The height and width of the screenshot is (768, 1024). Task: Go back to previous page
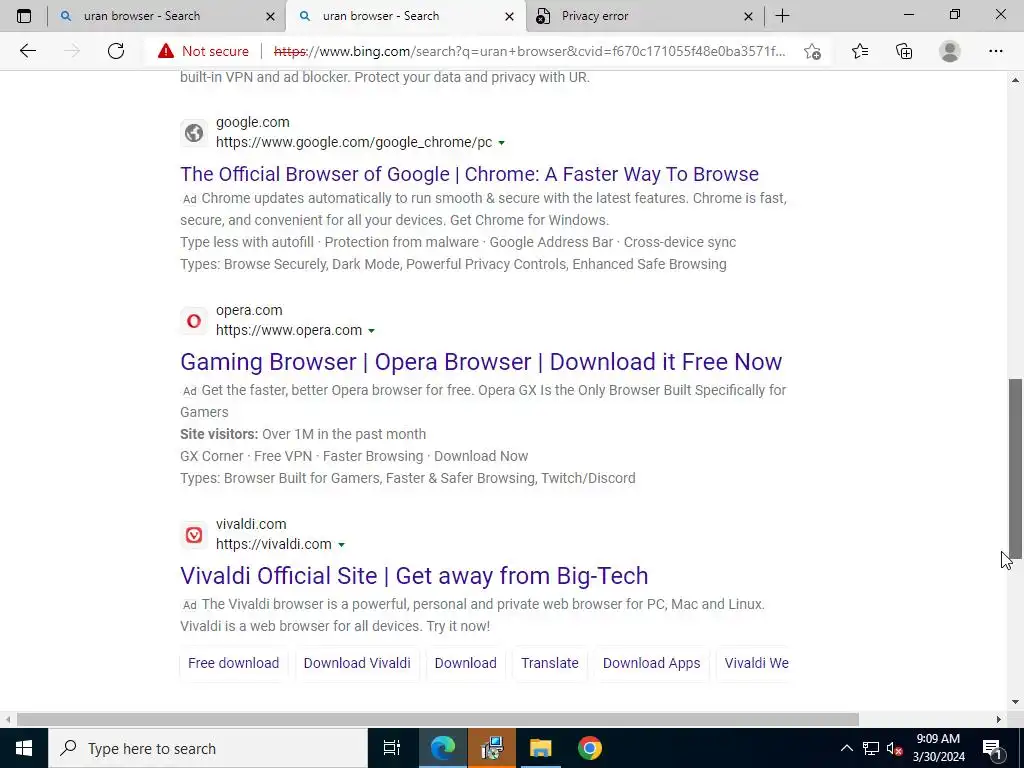point(27,51)
